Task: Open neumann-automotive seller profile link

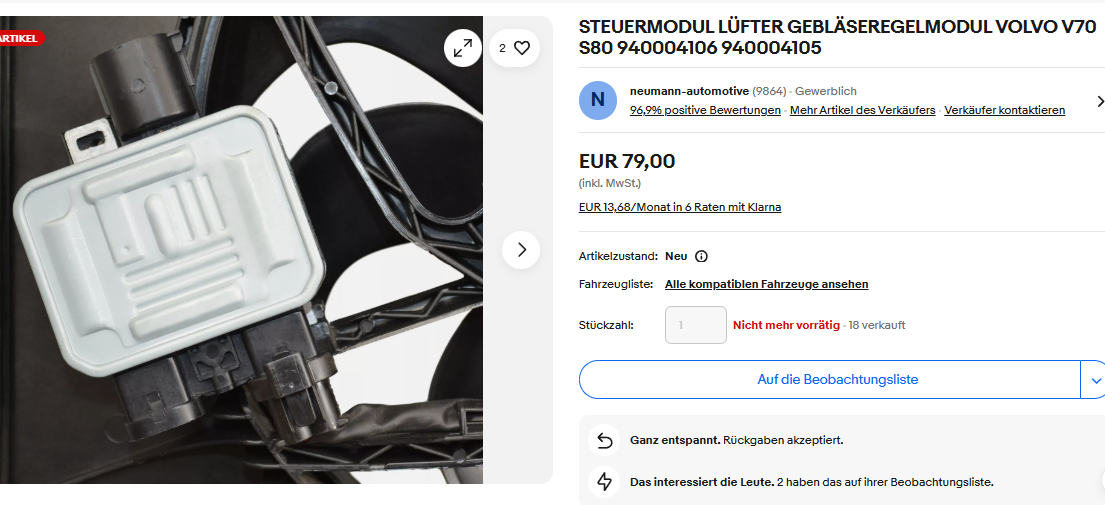Action: 689,91
